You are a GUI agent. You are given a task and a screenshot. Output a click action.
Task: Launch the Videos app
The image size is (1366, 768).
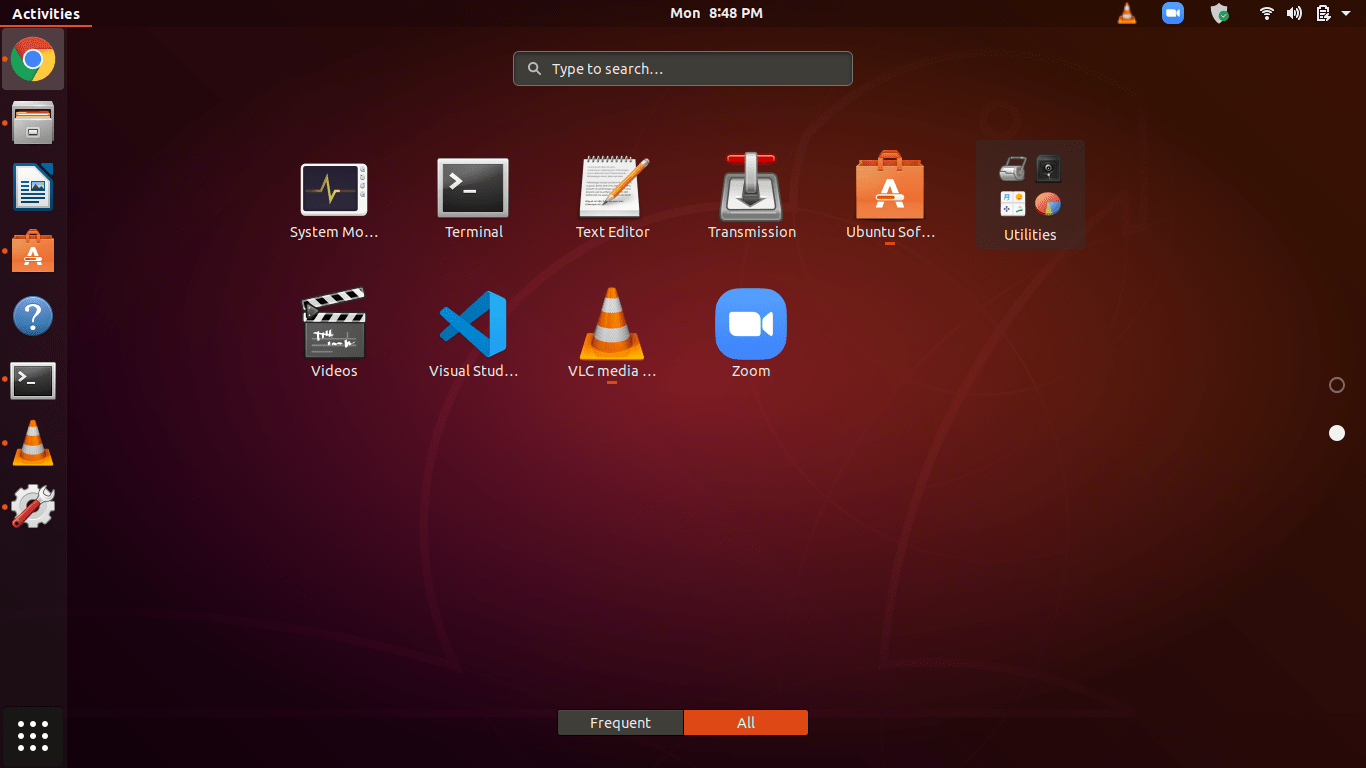334,335
